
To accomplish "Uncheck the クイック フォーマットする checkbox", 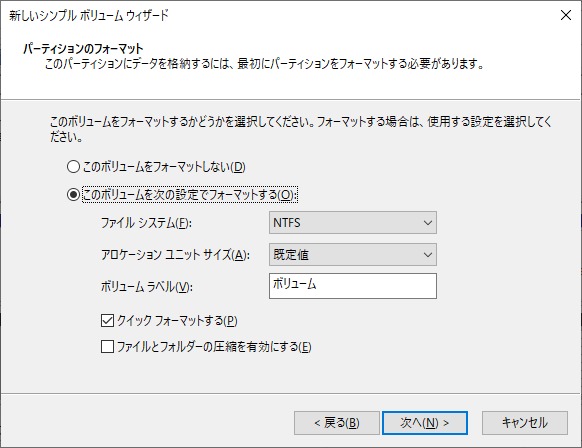I will click(x=107, y=320).
